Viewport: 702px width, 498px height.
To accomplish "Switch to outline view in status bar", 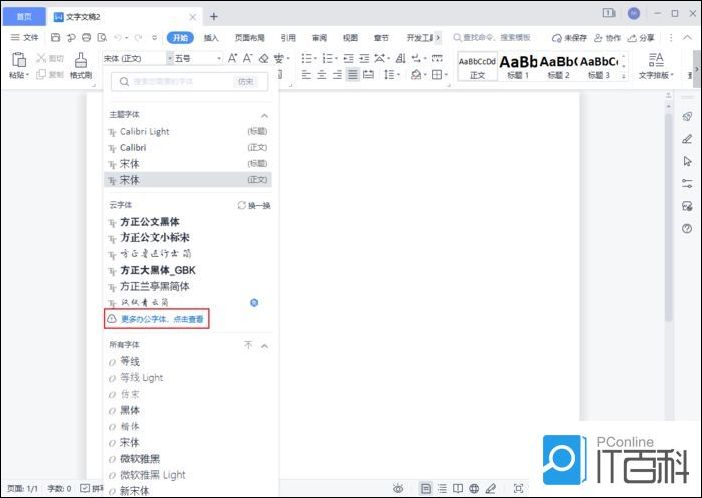I will 442,488.
